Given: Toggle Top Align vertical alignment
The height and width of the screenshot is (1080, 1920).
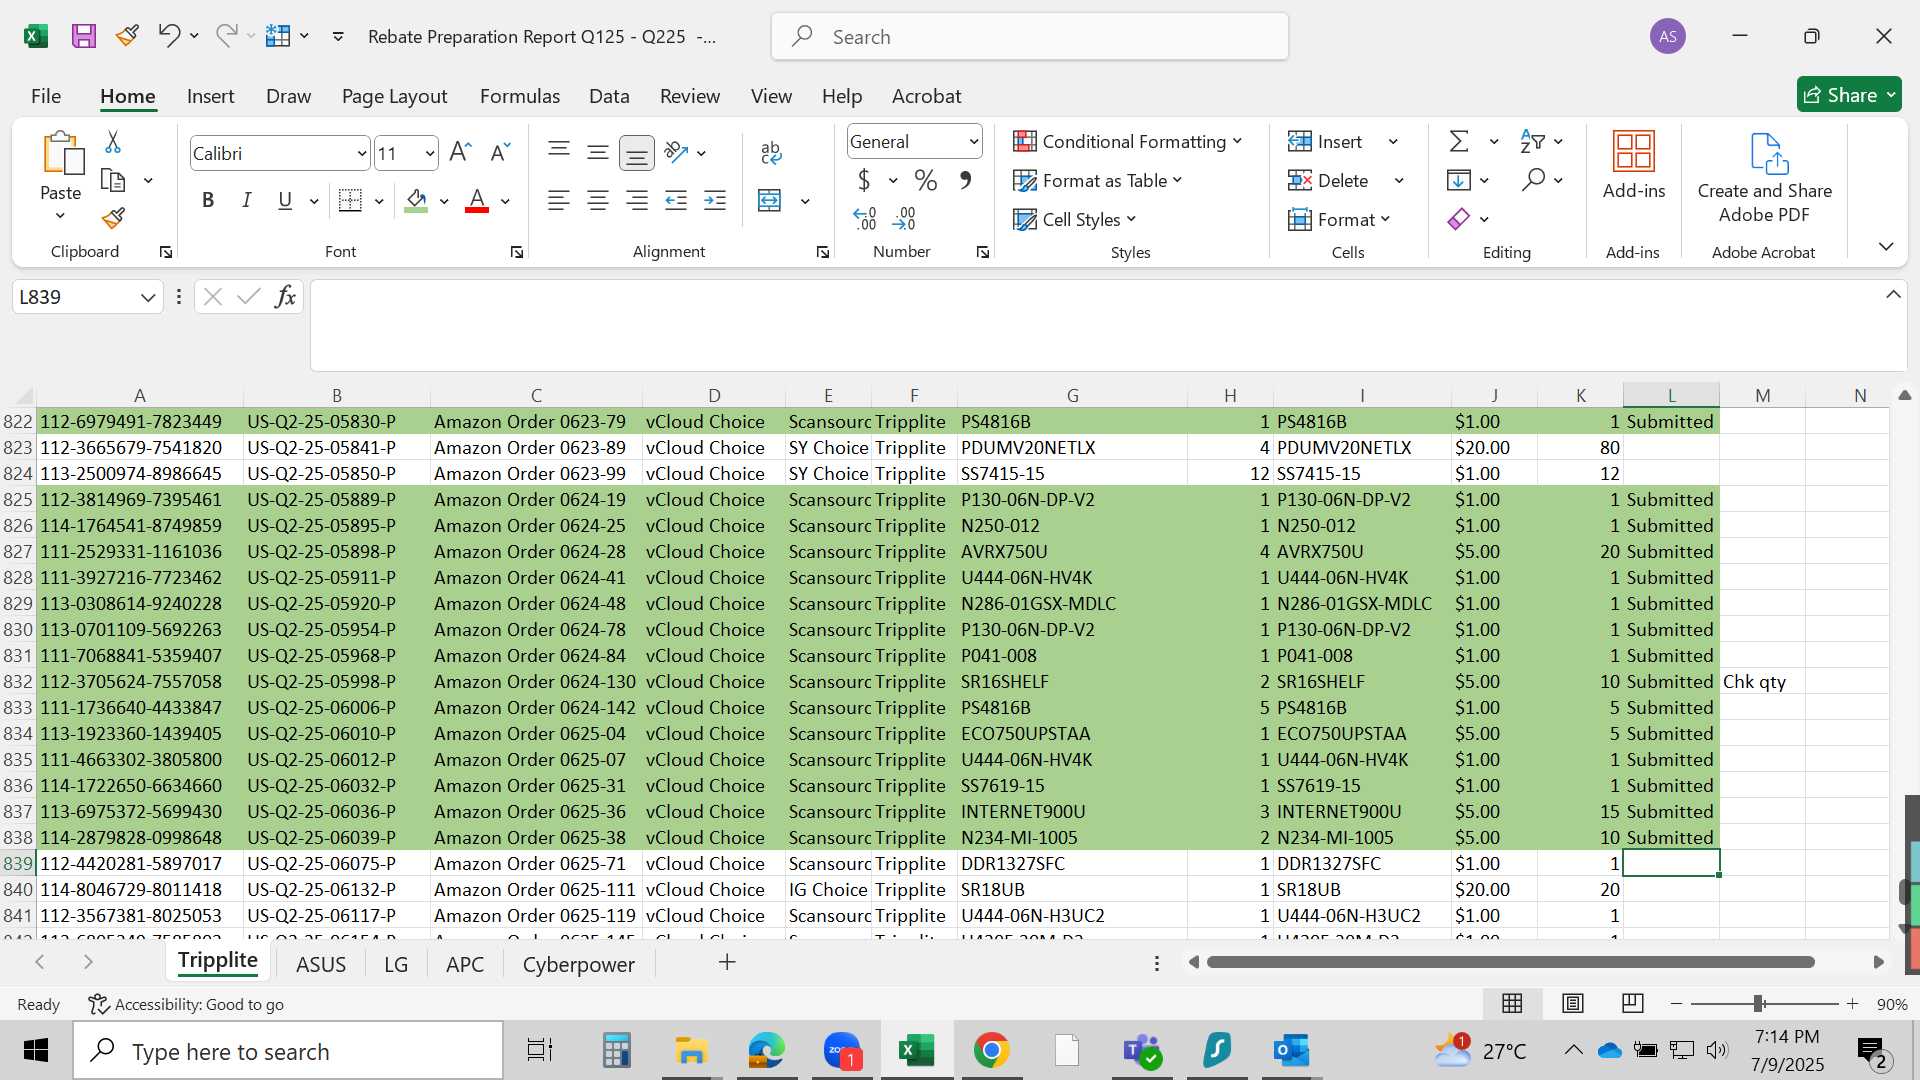Looking at the screenshot, I should (559, 152).
